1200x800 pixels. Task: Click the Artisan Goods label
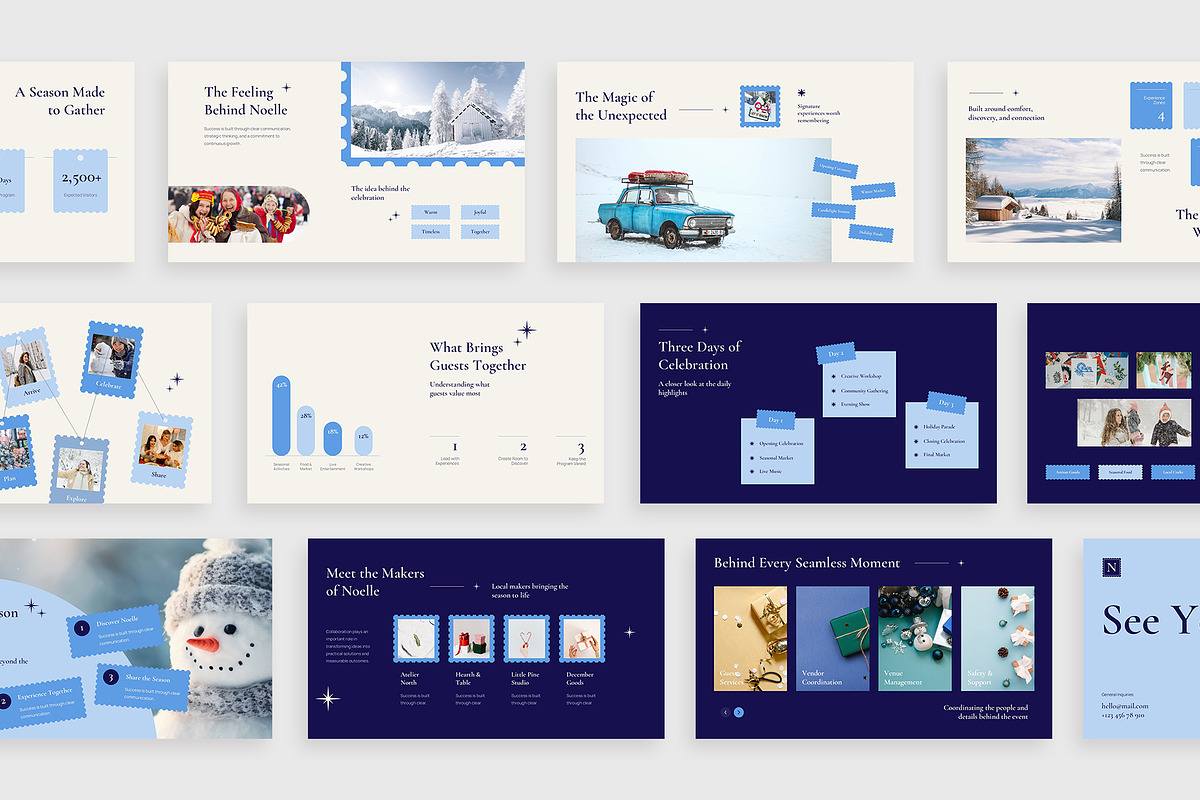1066,471
